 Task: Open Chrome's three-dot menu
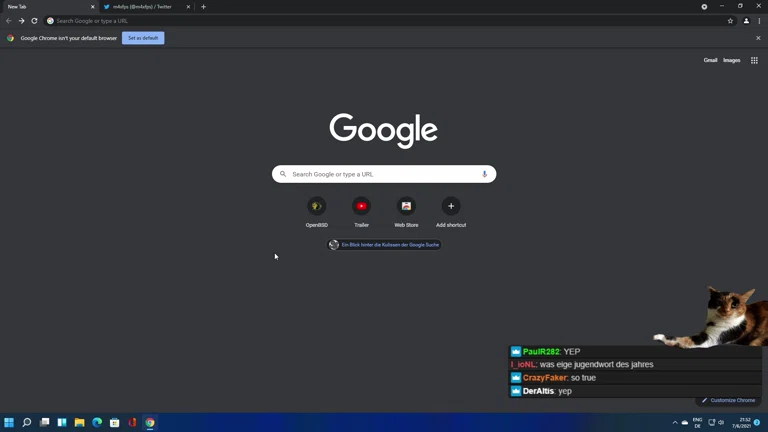pyautogui.click(x=759, y=21)
